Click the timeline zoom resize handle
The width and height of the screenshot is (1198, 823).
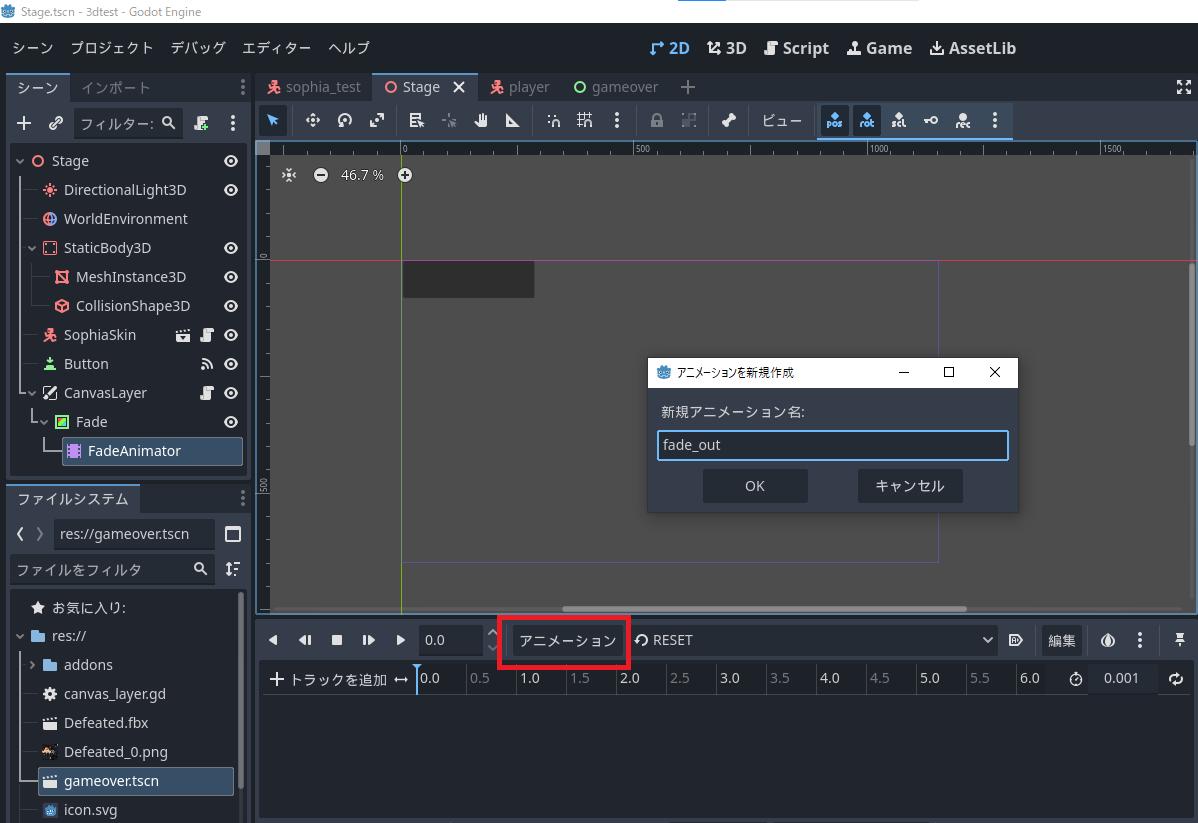click(401, 679)
